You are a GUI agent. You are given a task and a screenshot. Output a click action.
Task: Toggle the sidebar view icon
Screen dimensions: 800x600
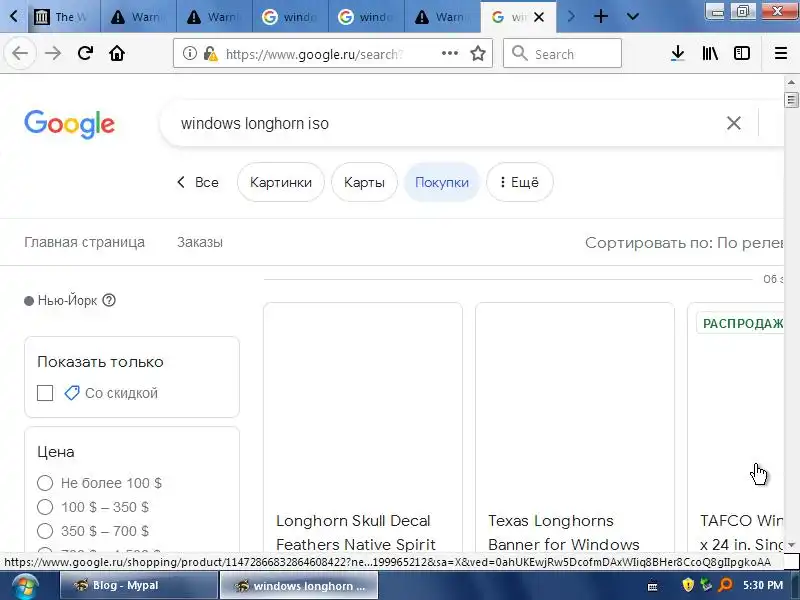pyautogui.click(x=742, y=53)
